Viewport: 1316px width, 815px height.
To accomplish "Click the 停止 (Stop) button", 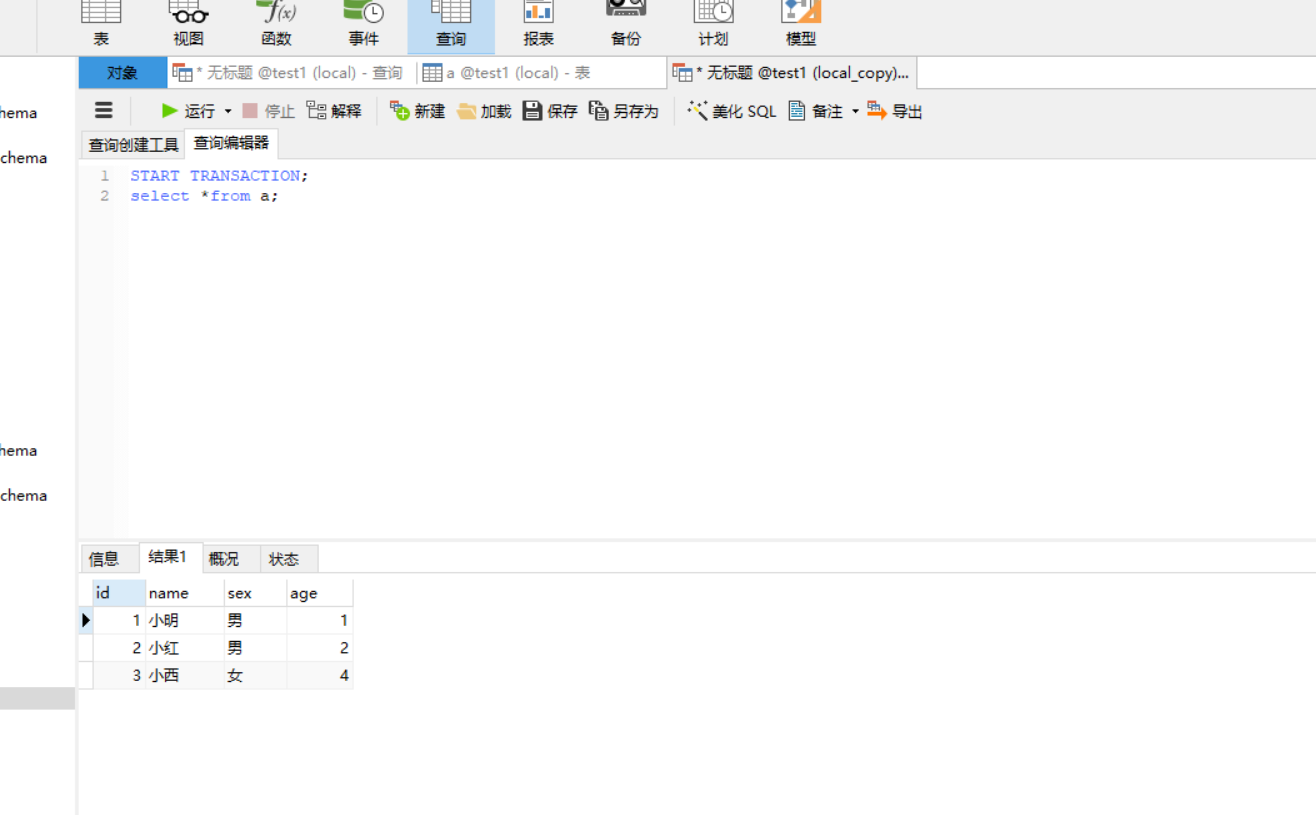I will point(268,111).
